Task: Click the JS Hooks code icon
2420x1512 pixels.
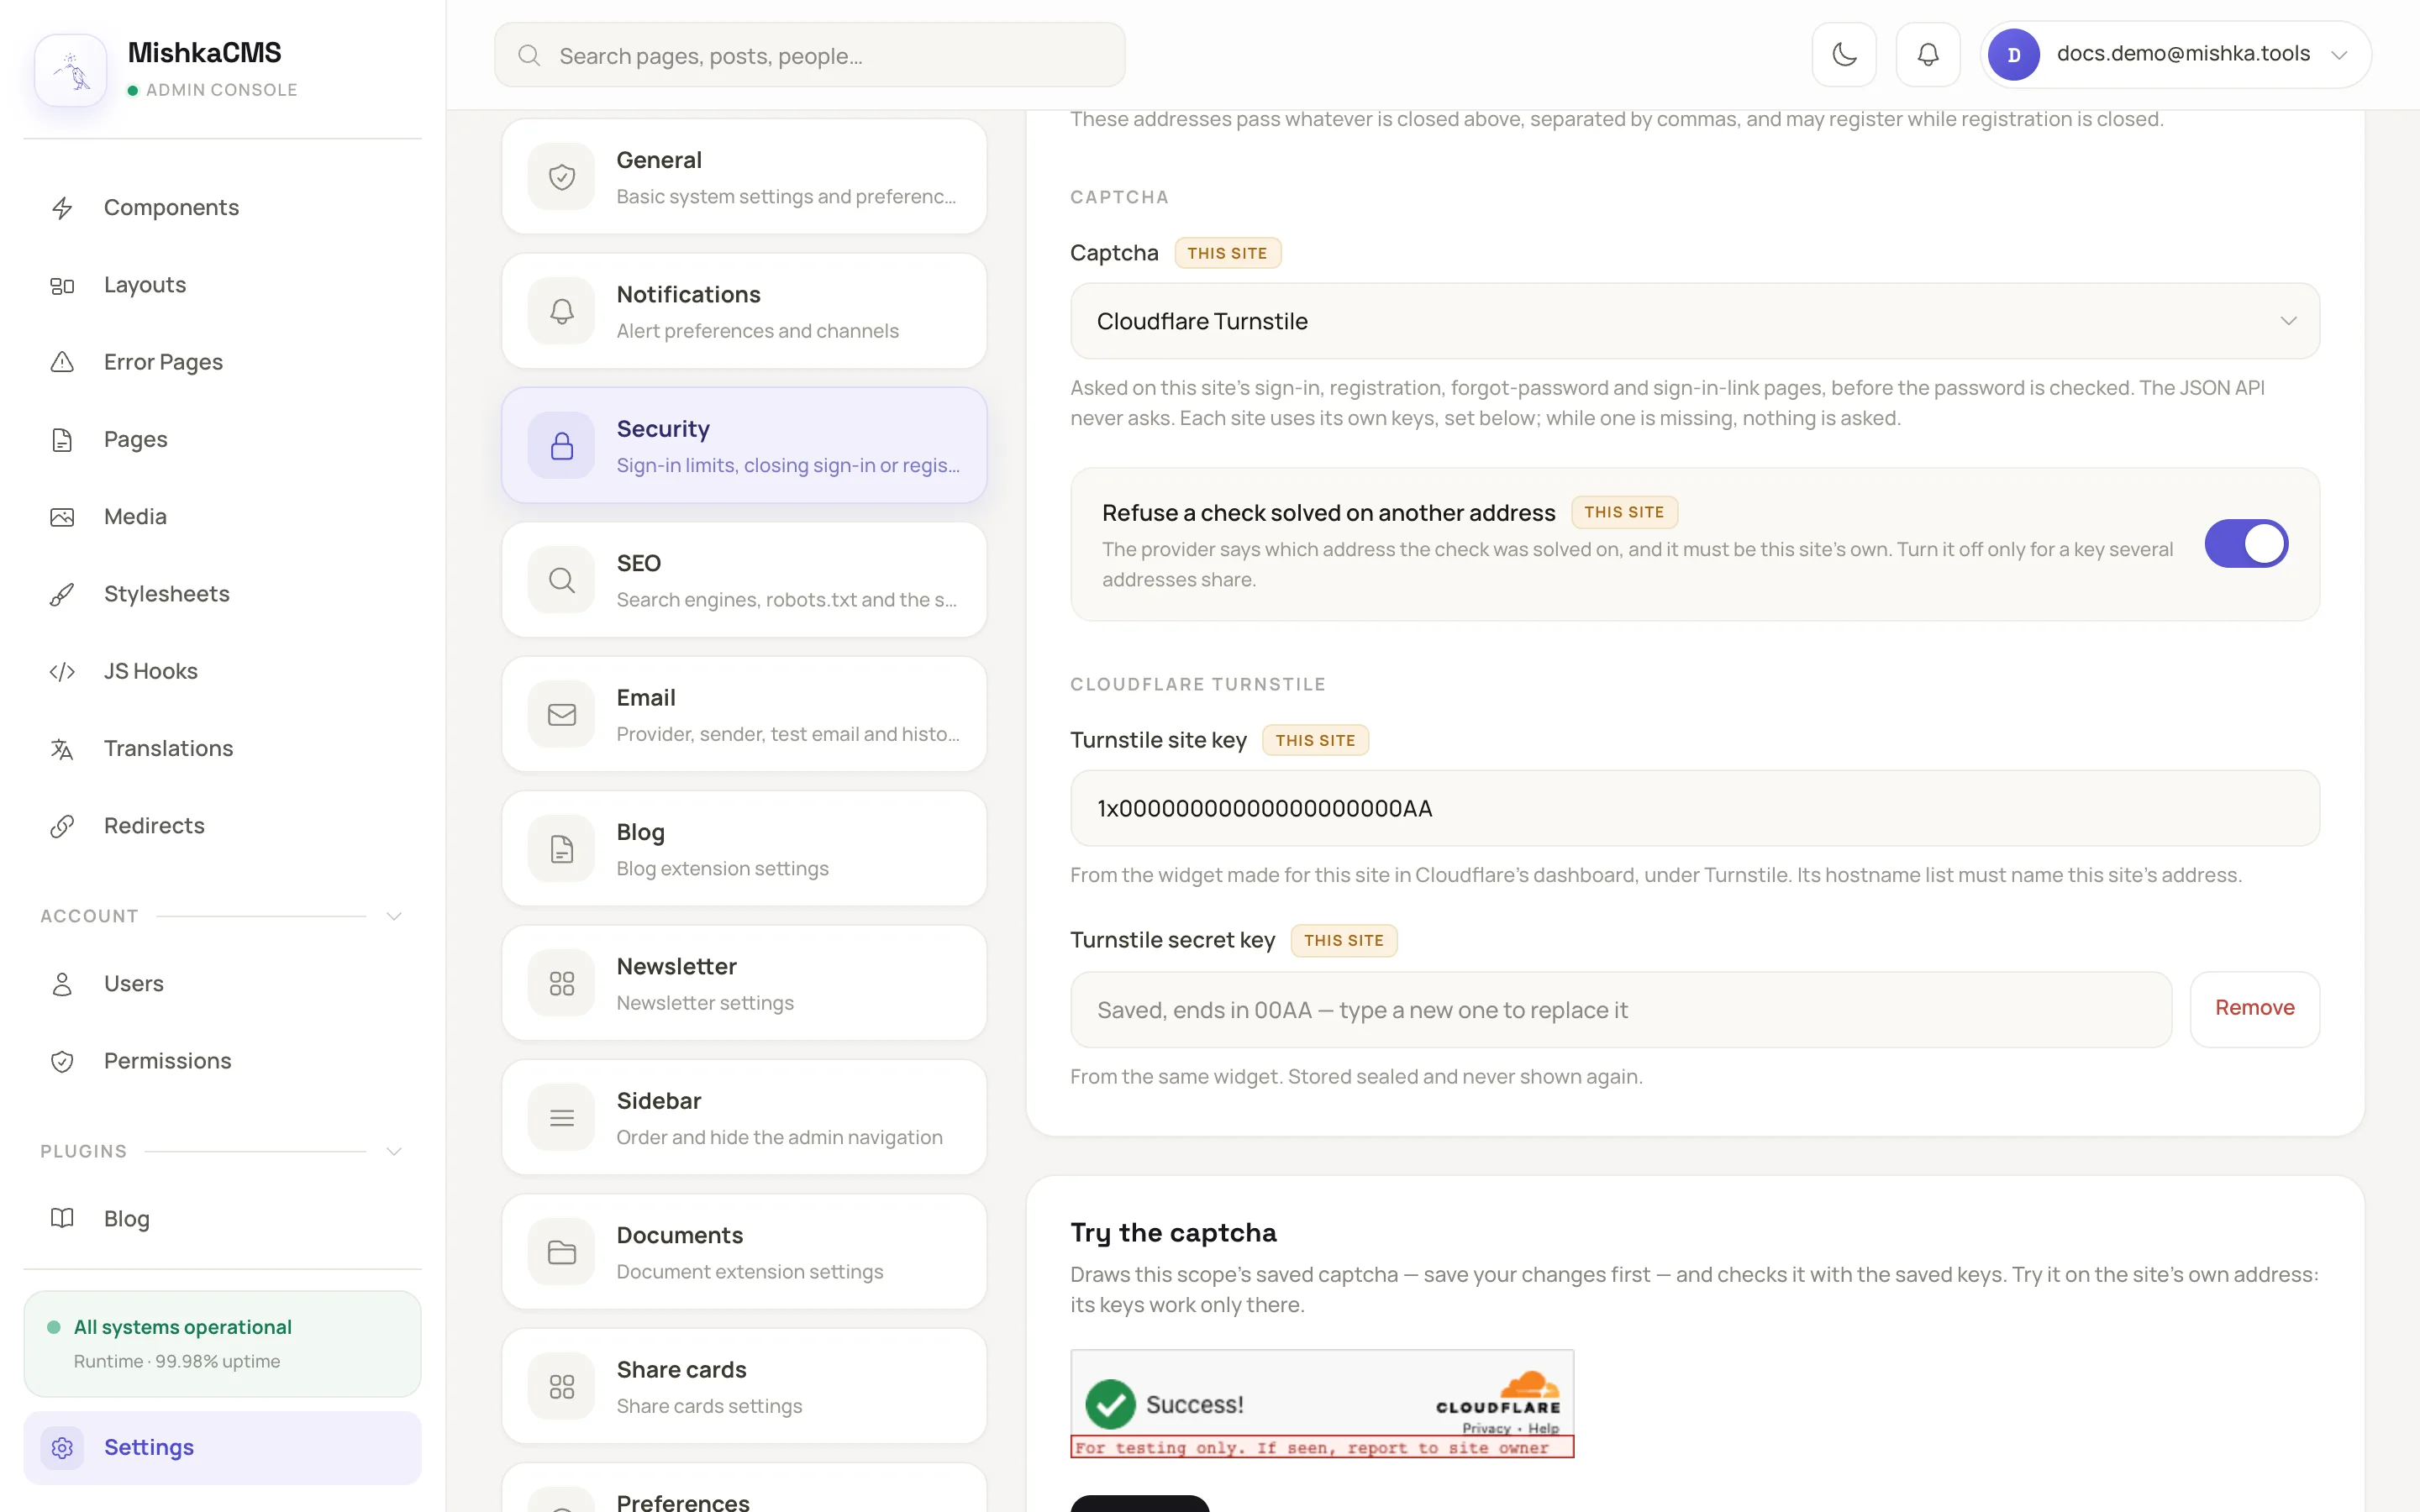Action: [62, 671]
